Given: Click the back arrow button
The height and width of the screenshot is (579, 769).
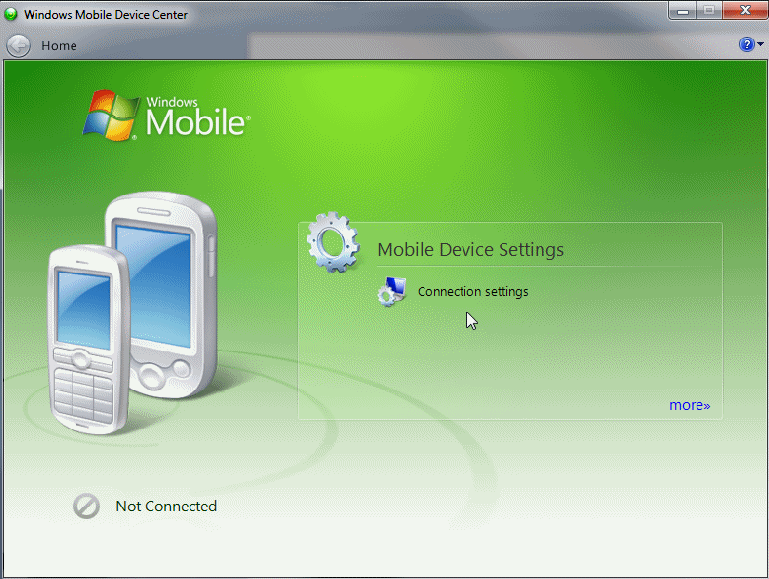Looking at the screenshot, I should click(x=18, y=46).
